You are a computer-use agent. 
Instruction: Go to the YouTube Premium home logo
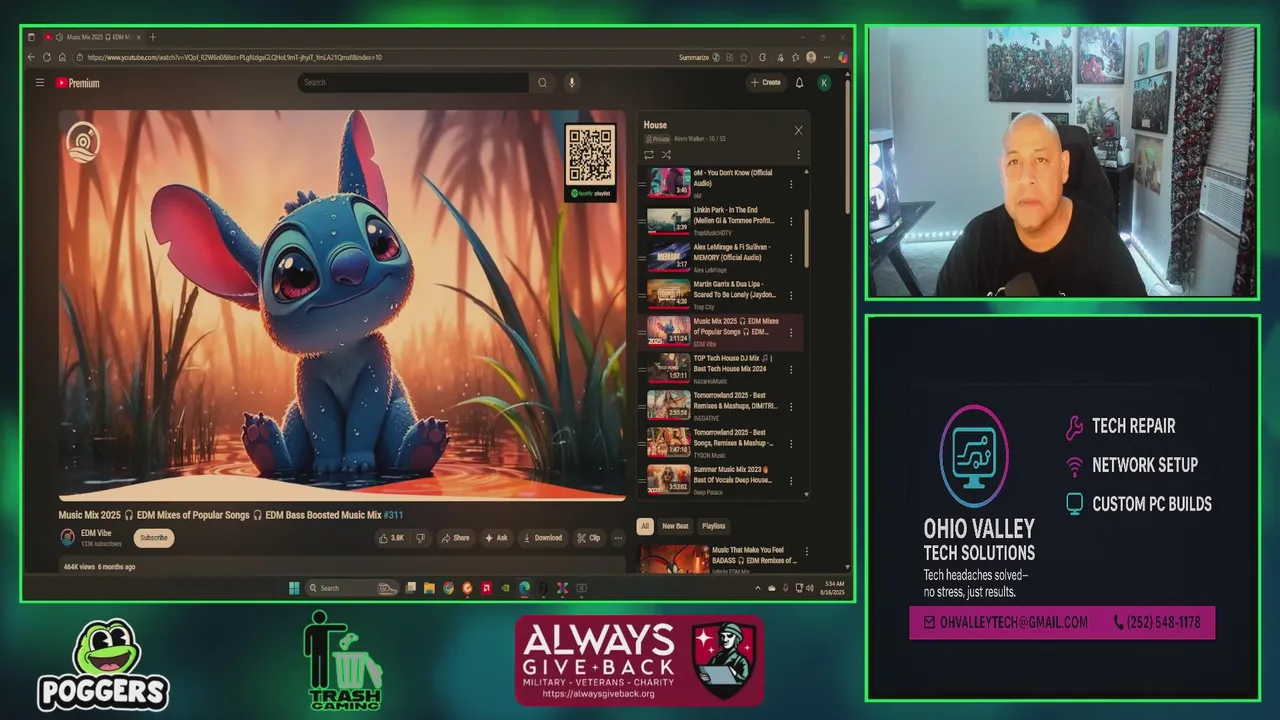(x=78, y=83)
